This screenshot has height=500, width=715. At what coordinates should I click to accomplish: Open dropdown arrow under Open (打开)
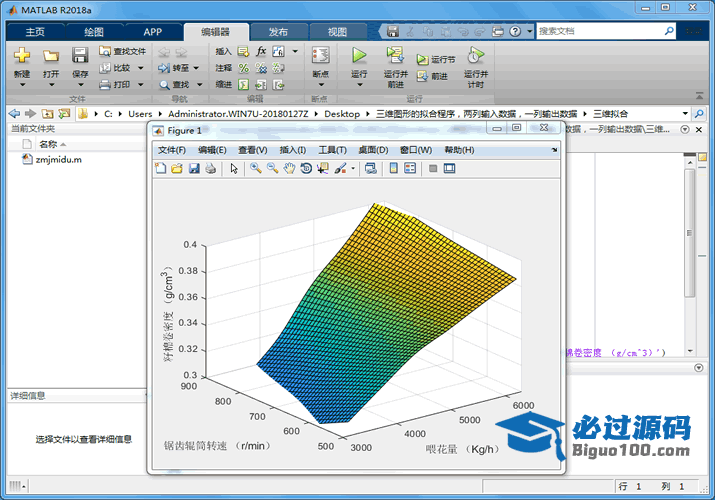51,85
